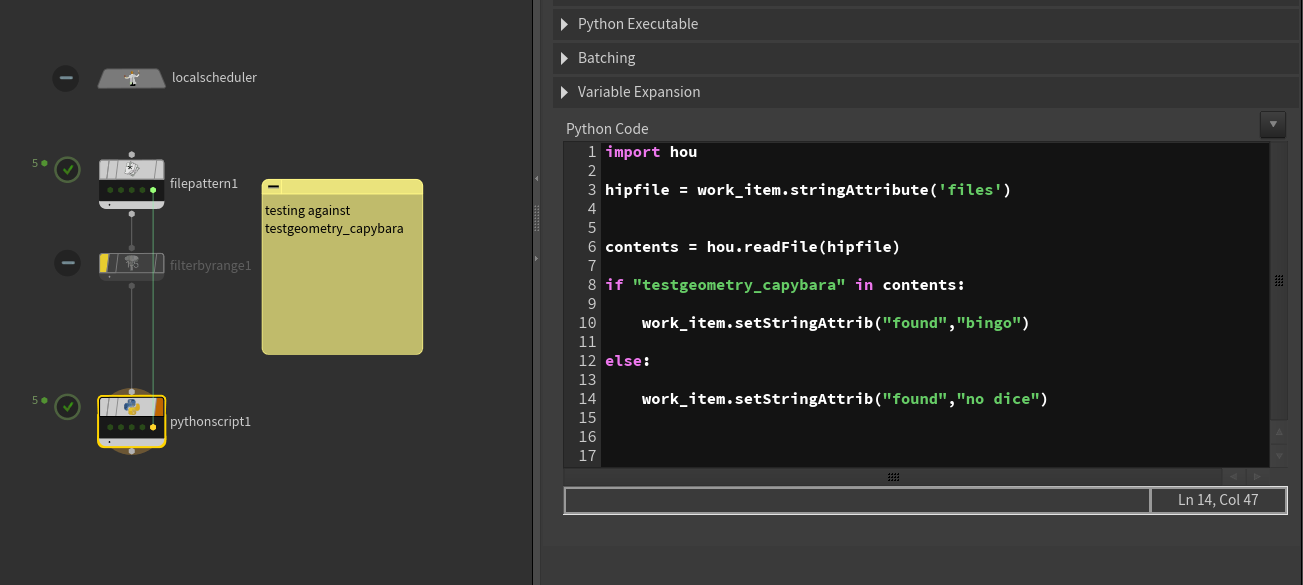Click the pythonscript1 Python logo node
The height and width of the screenshot is (585, 1303).
pyautogui.click(x=131, y=407)
